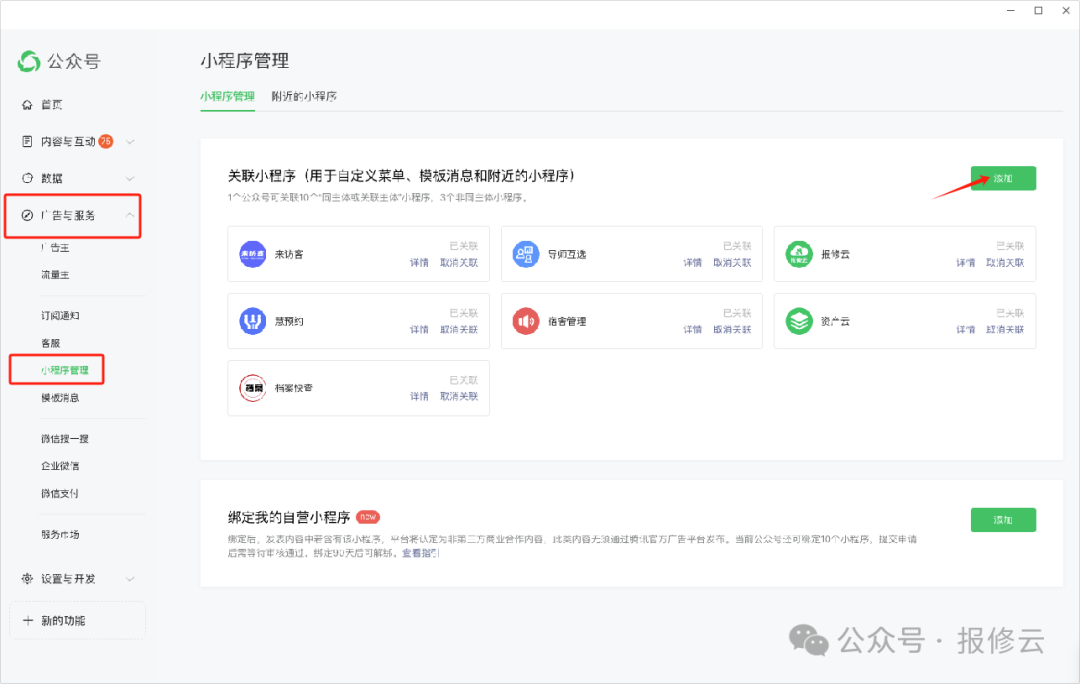Click the 已关联 status on 档案快查
1080x684 pixels.
[464, 380]
